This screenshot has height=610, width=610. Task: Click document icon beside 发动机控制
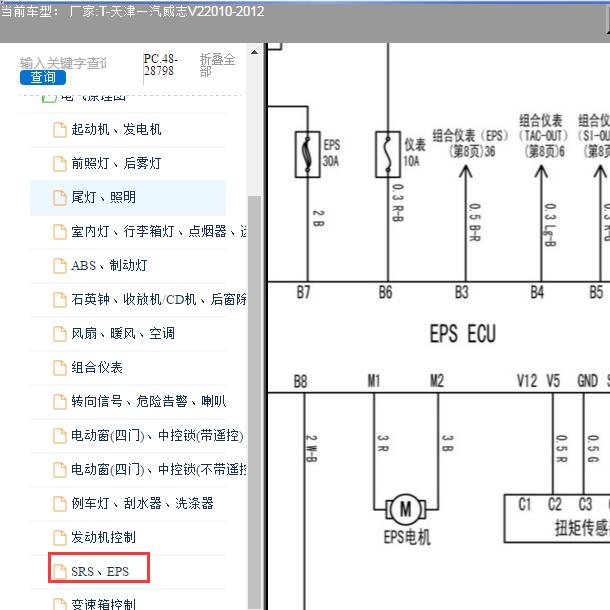(x=60, y=538)
